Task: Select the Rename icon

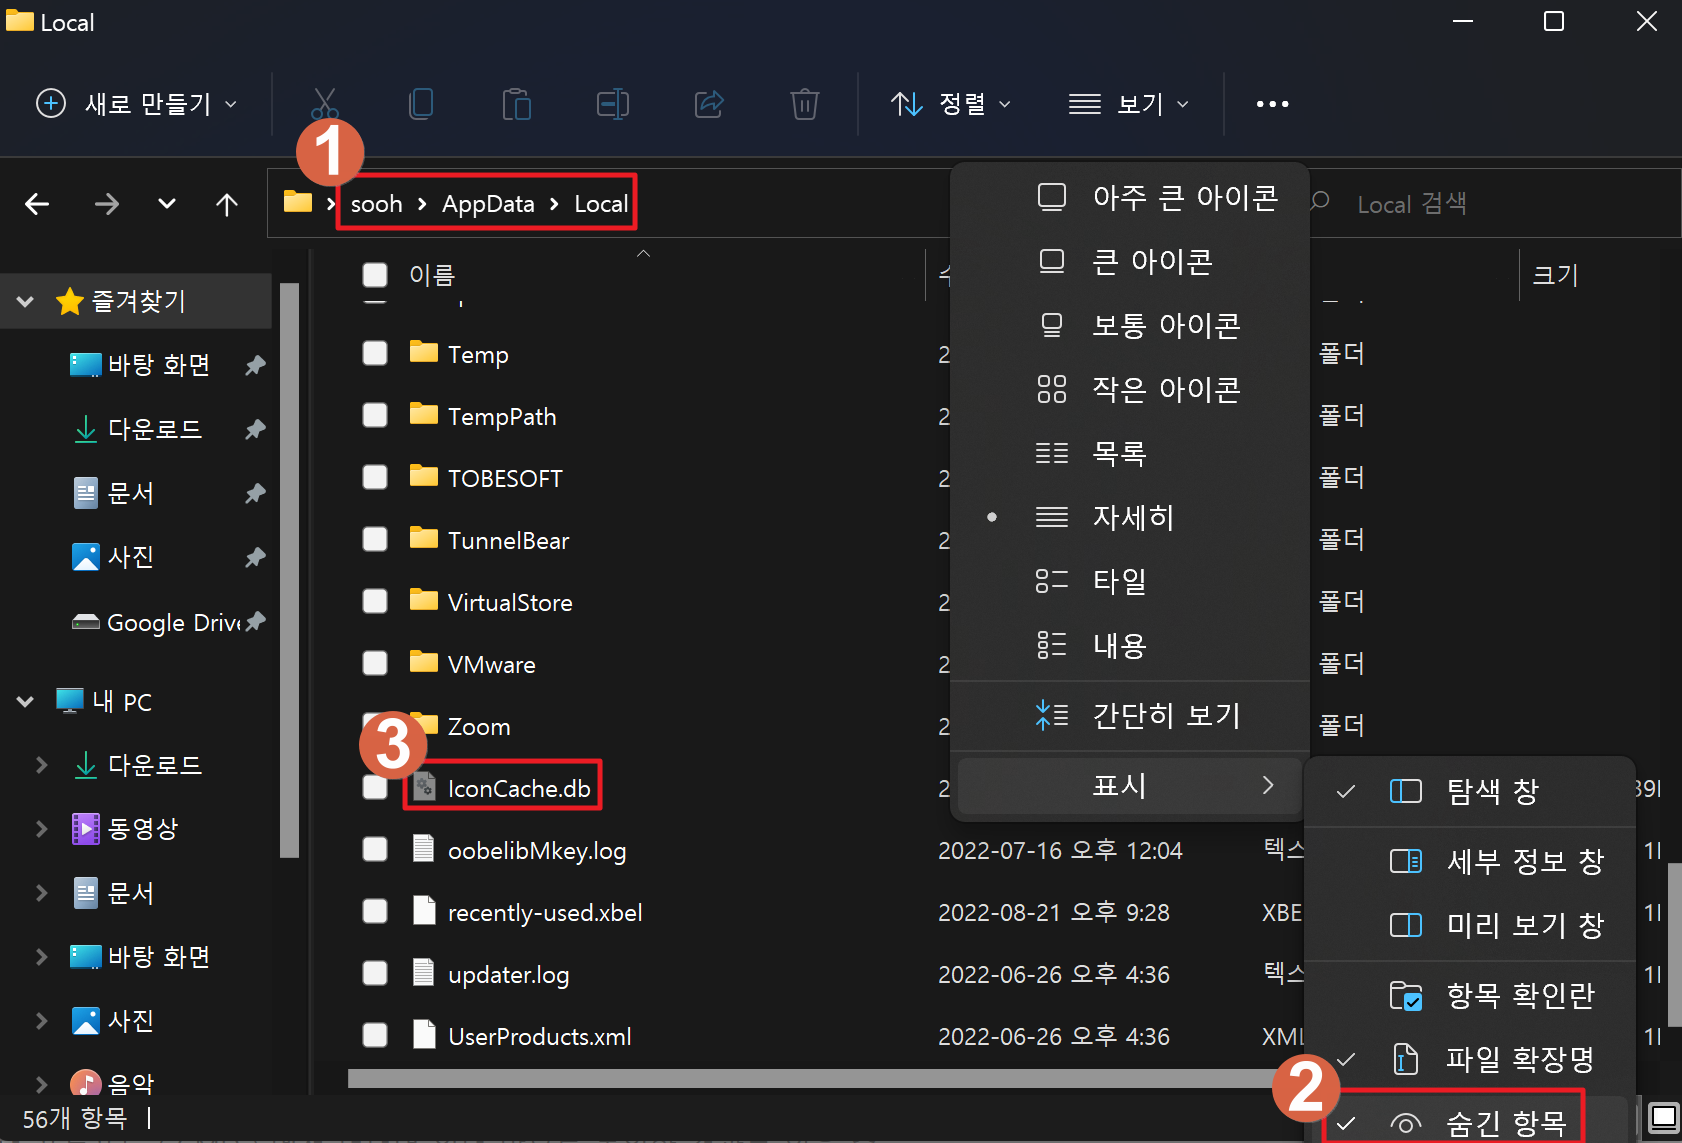Action: coord(612,103)
